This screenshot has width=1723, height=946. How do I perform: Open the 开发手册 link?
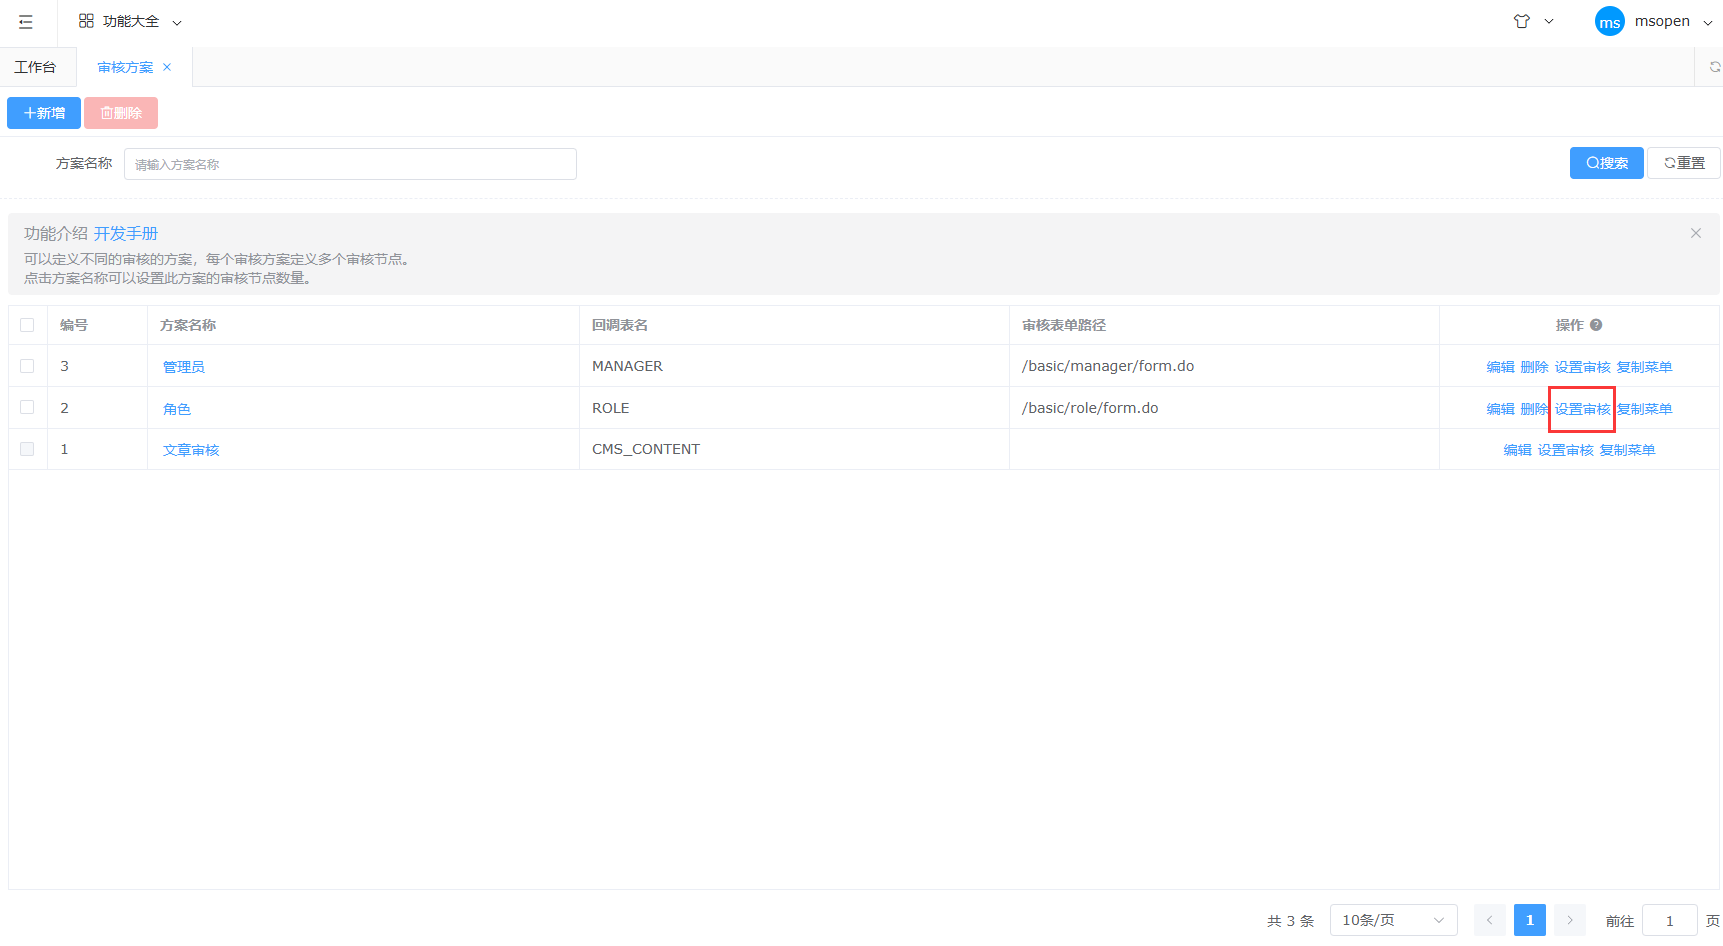click(126, 233)
